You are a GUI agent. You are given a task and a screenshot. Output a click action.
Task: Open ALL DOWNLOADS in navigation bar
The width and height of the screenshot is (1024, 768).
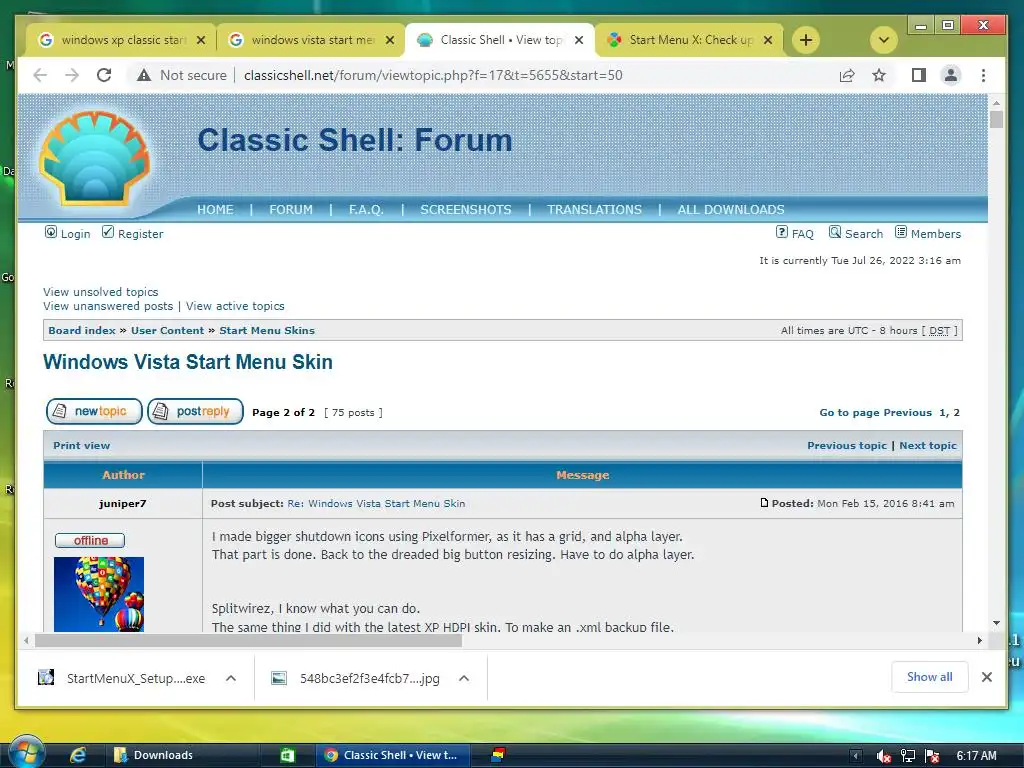tap(731, 210)
